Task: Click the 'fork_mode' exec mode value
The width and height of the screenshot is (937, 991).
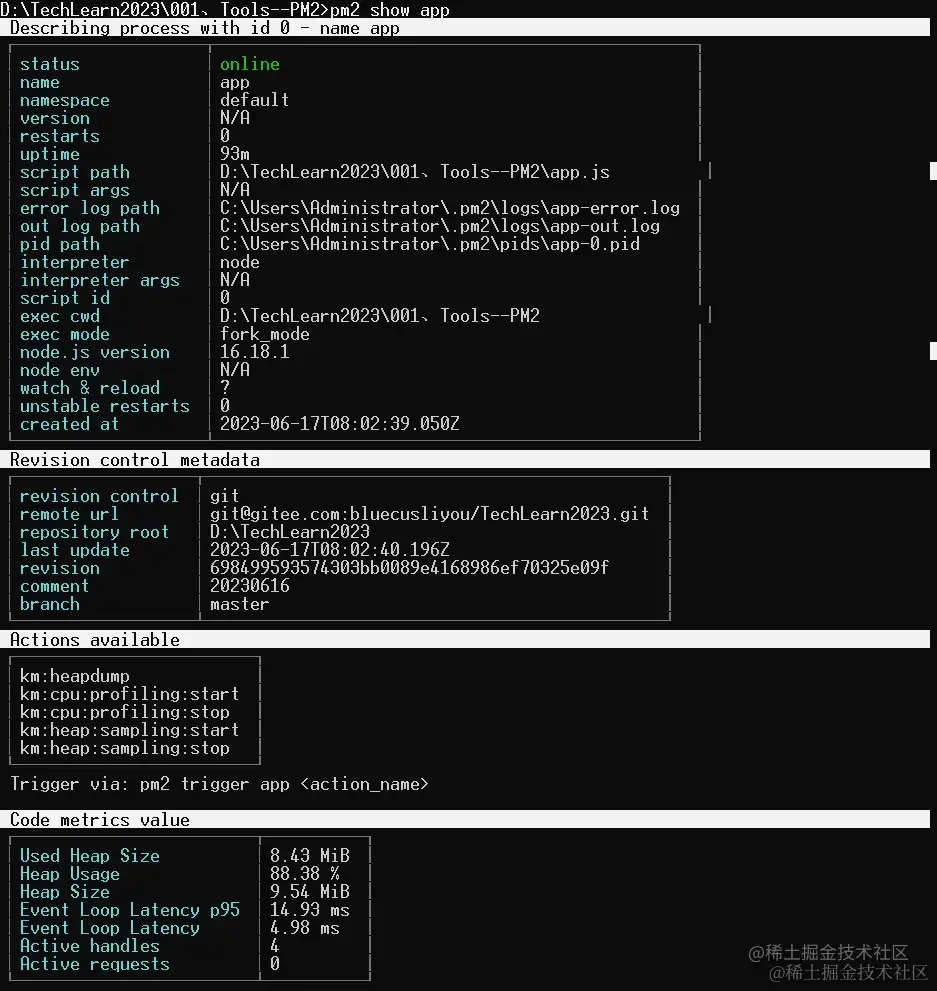Action: (265, 334)
